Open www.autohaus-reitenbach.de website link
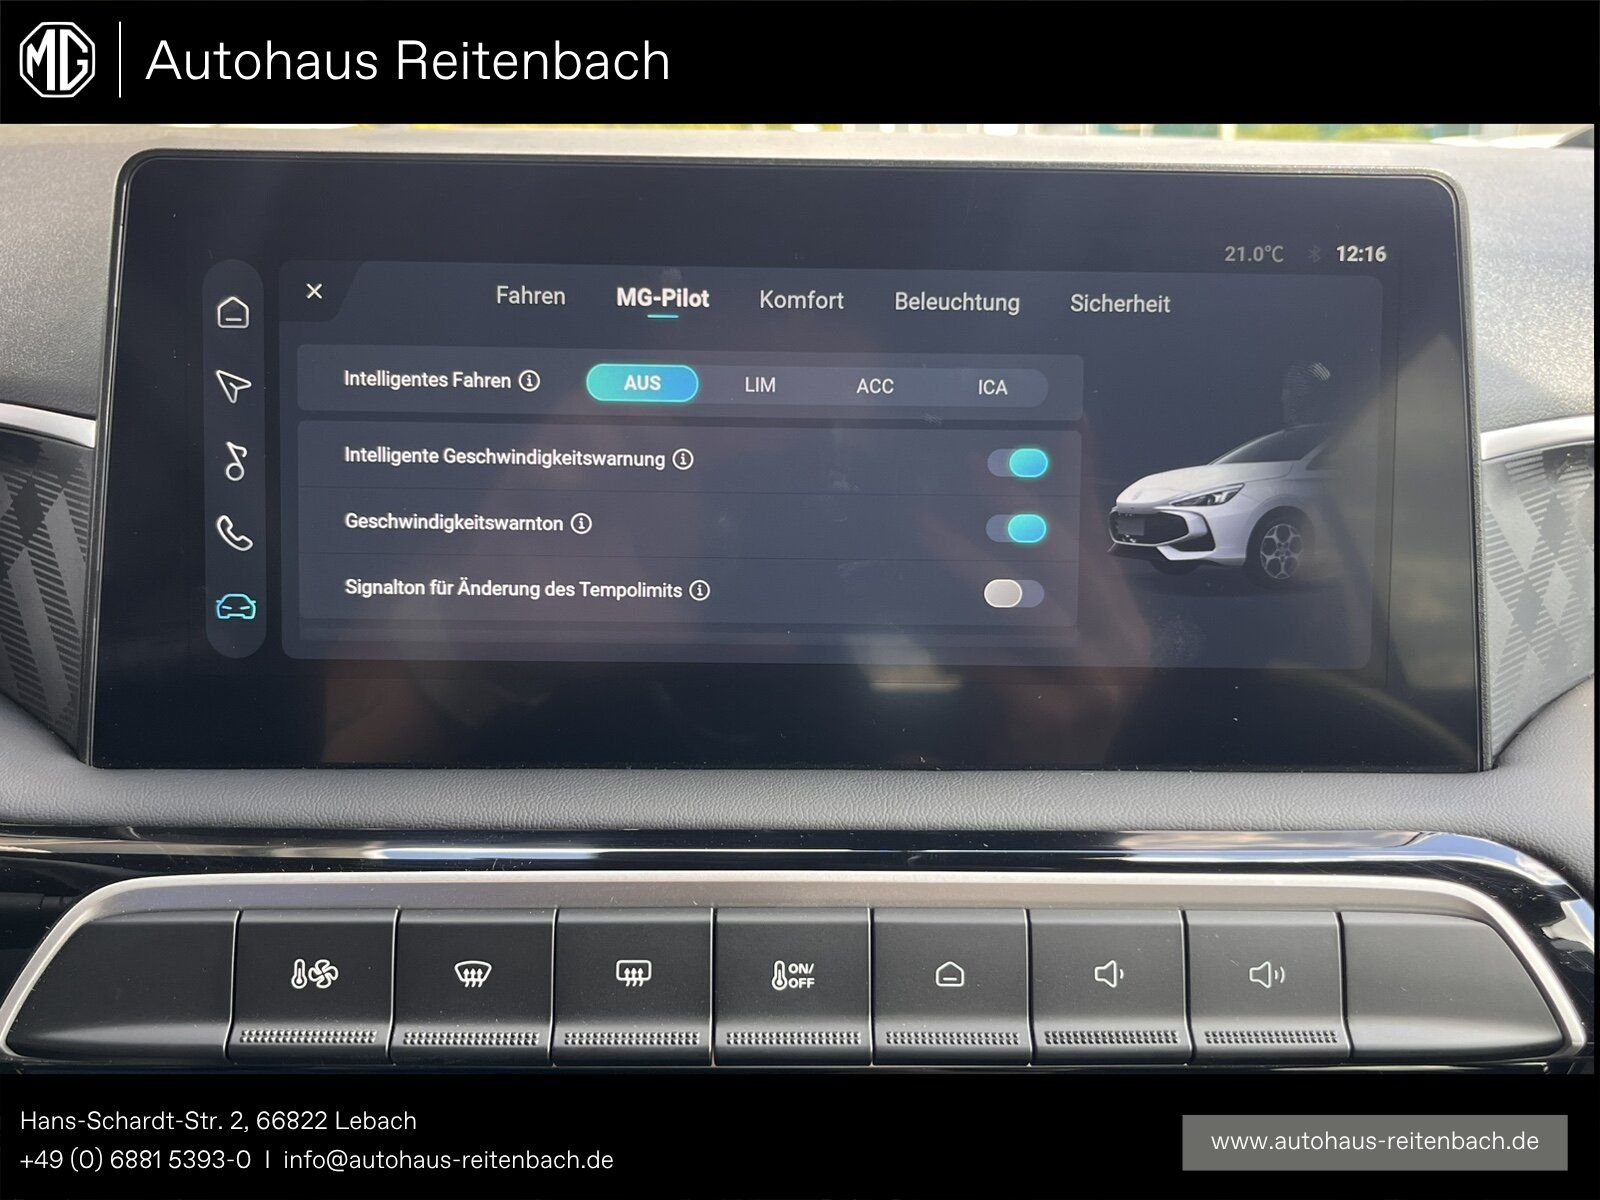Screen dimensions: 1600x1200 (x=1374, y=1141)
